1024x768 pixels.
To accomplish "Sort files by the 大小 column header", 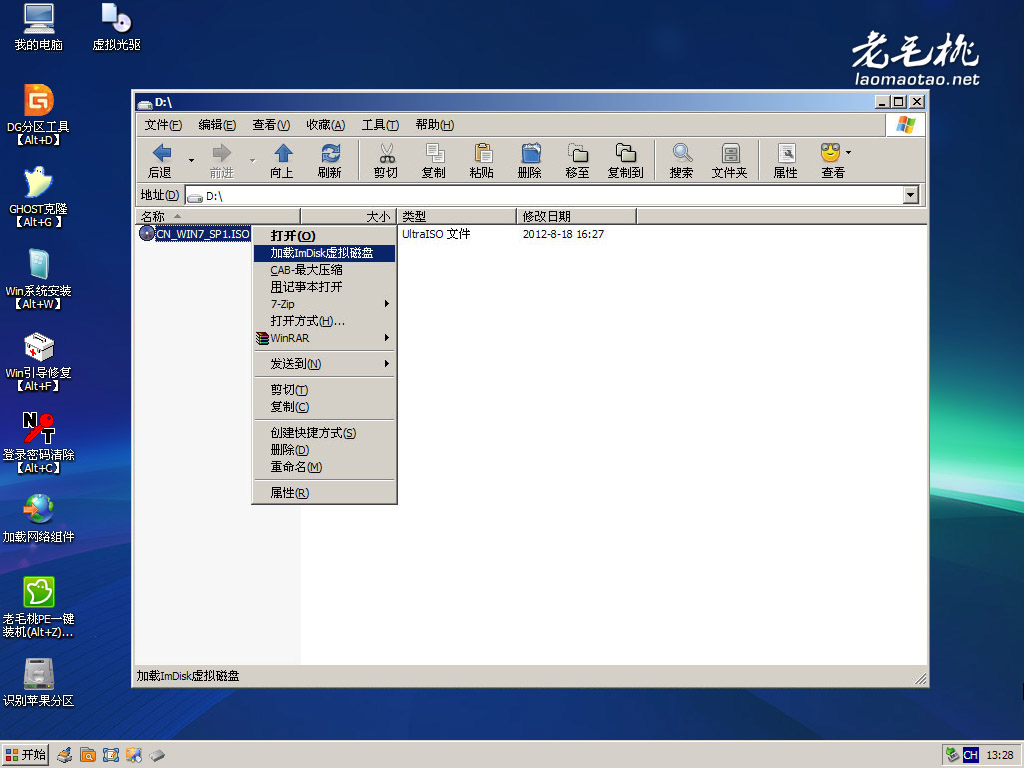I will [348, 216].
